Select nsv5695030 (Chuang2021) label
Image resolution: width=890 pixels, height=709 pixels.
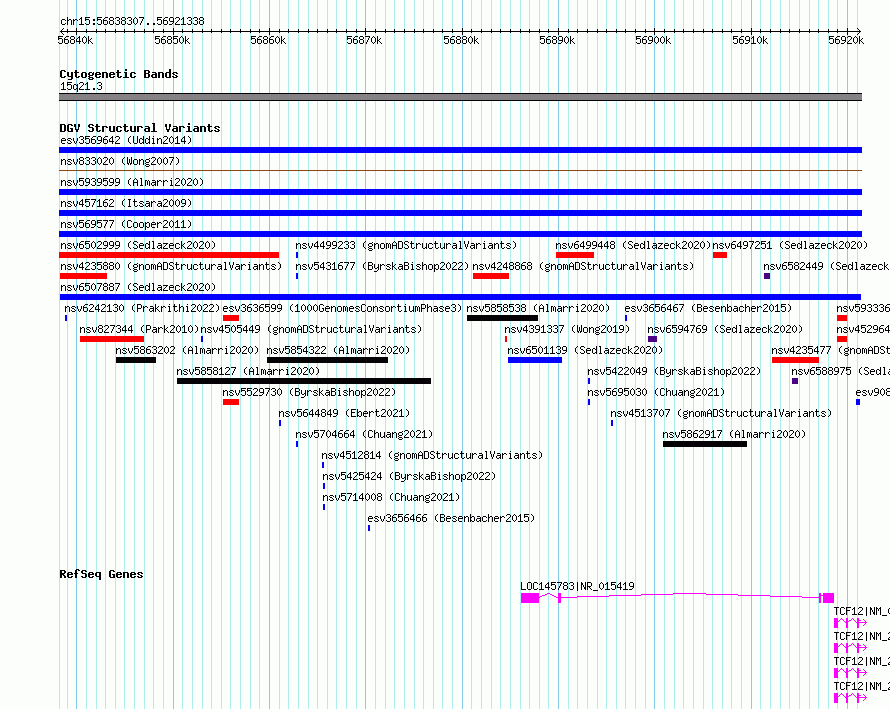(656, 392)
